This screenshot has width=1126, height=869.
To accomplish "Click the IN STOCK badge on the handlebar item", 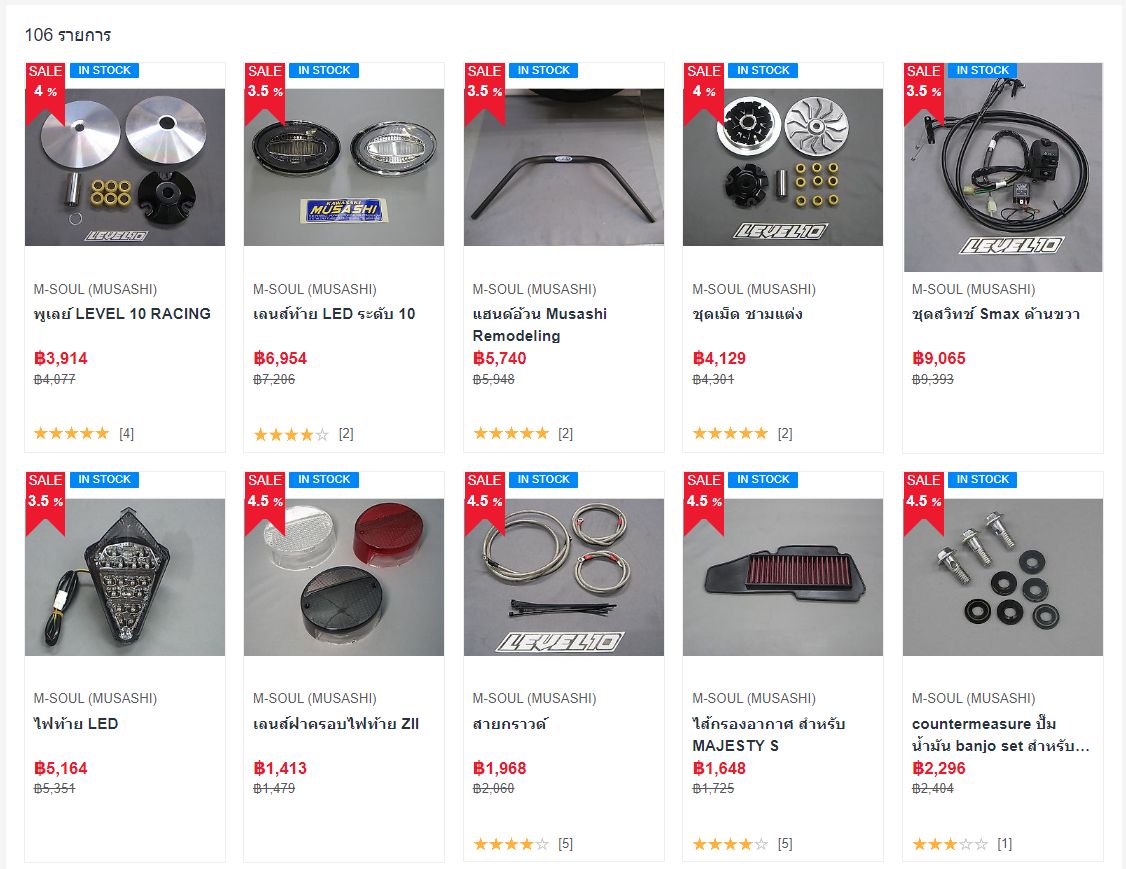I will coord(544,70).
